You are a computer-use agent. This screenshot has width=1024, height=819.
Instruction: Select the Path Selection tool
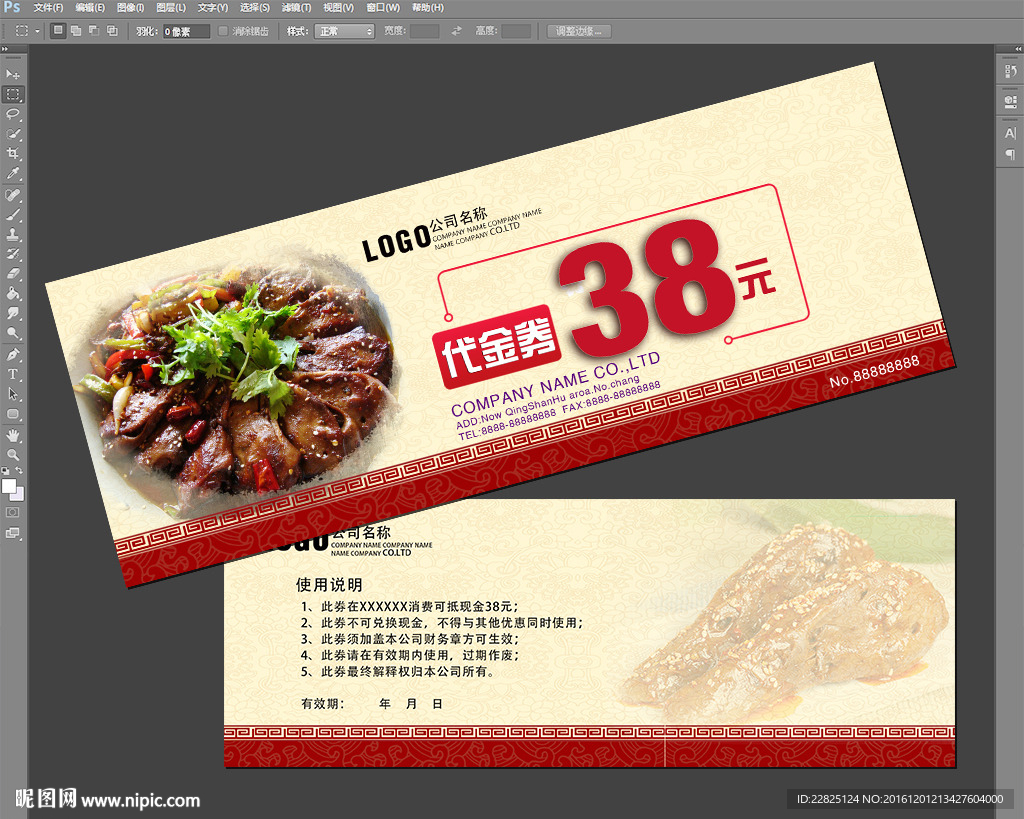click(x=12, y=394)
